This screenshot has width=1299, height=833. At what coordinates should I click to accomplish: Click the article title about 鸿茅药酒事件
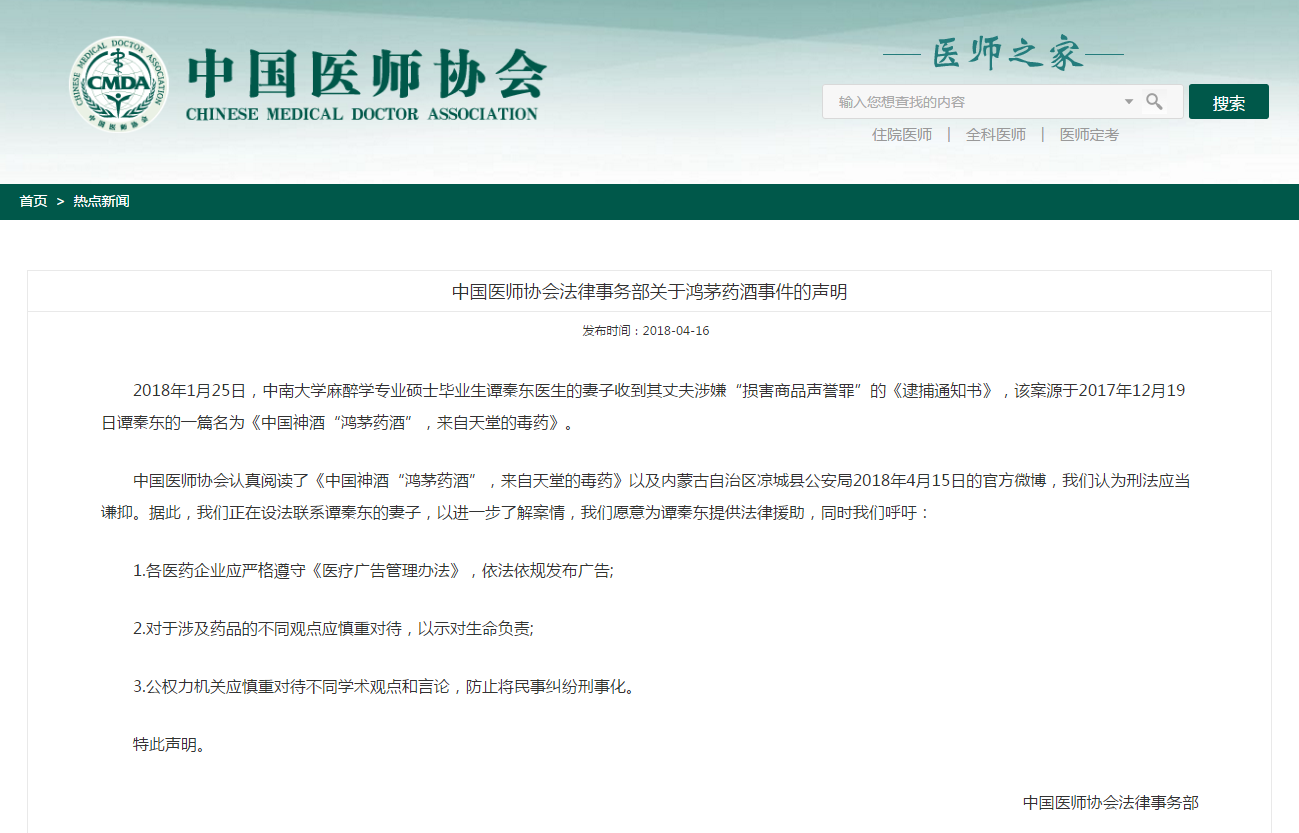(x=649, y=292)
